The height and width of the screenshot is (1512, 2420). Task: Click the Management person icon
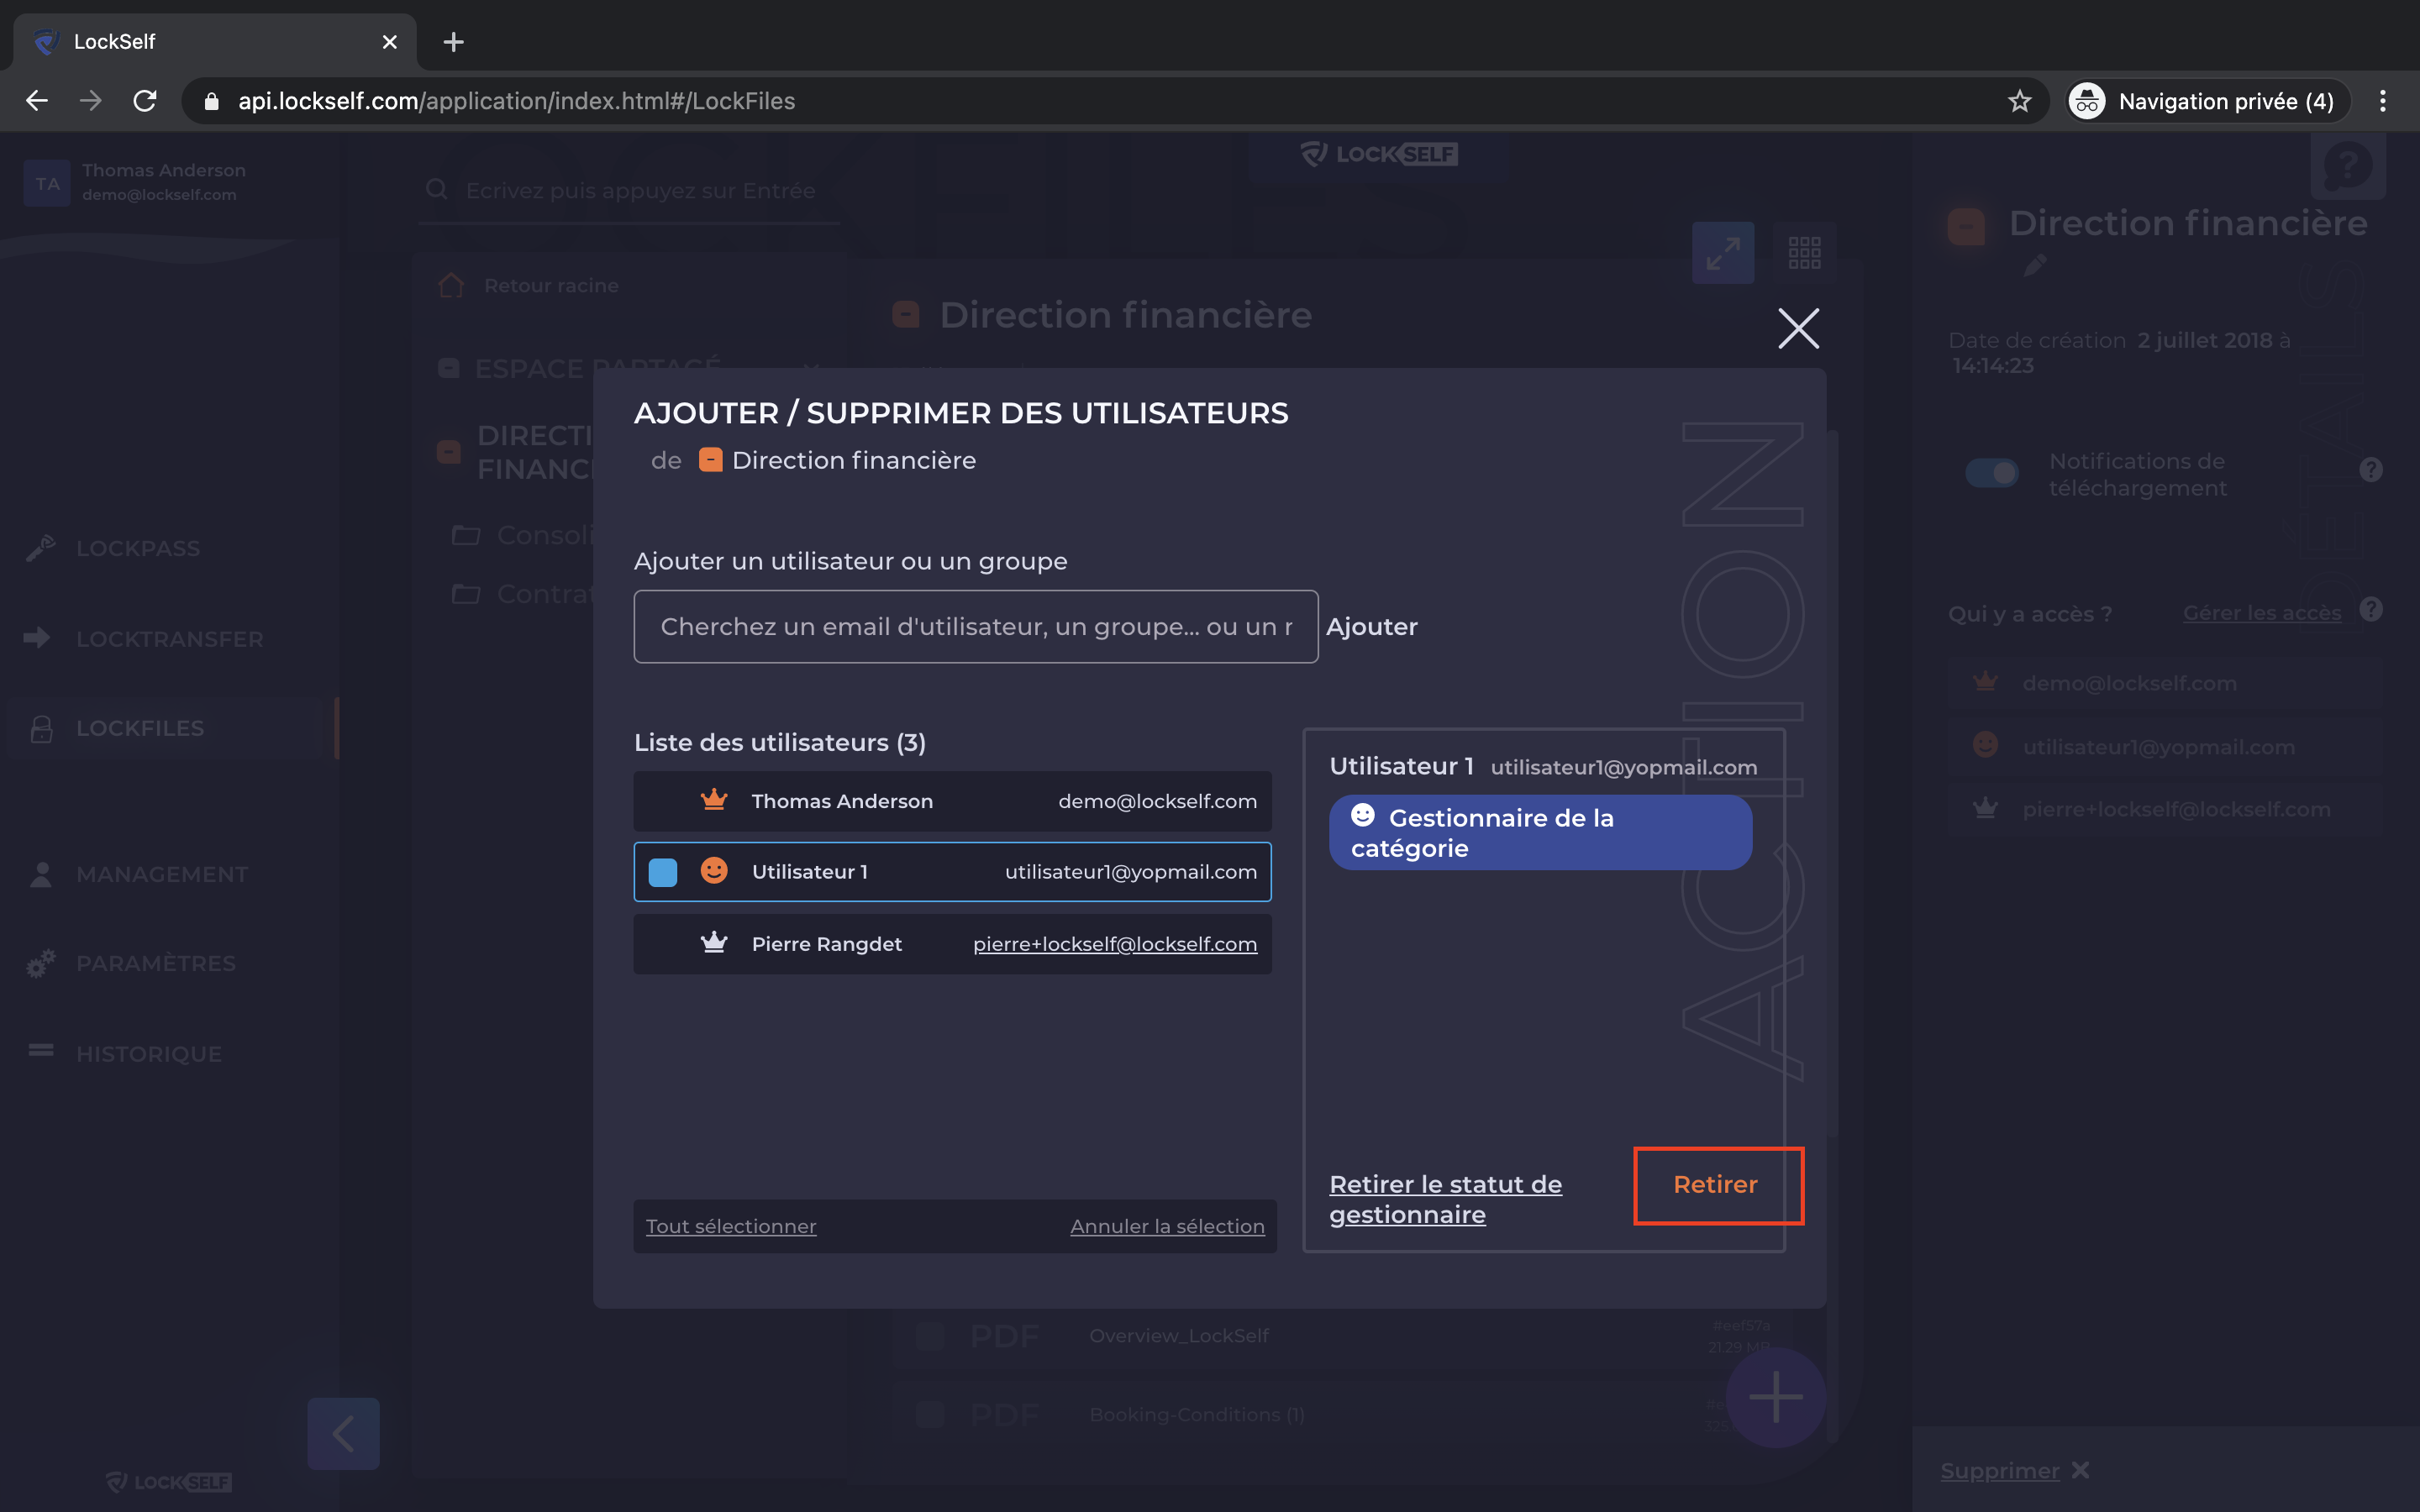pyautogui.click(x=41, y=874)
